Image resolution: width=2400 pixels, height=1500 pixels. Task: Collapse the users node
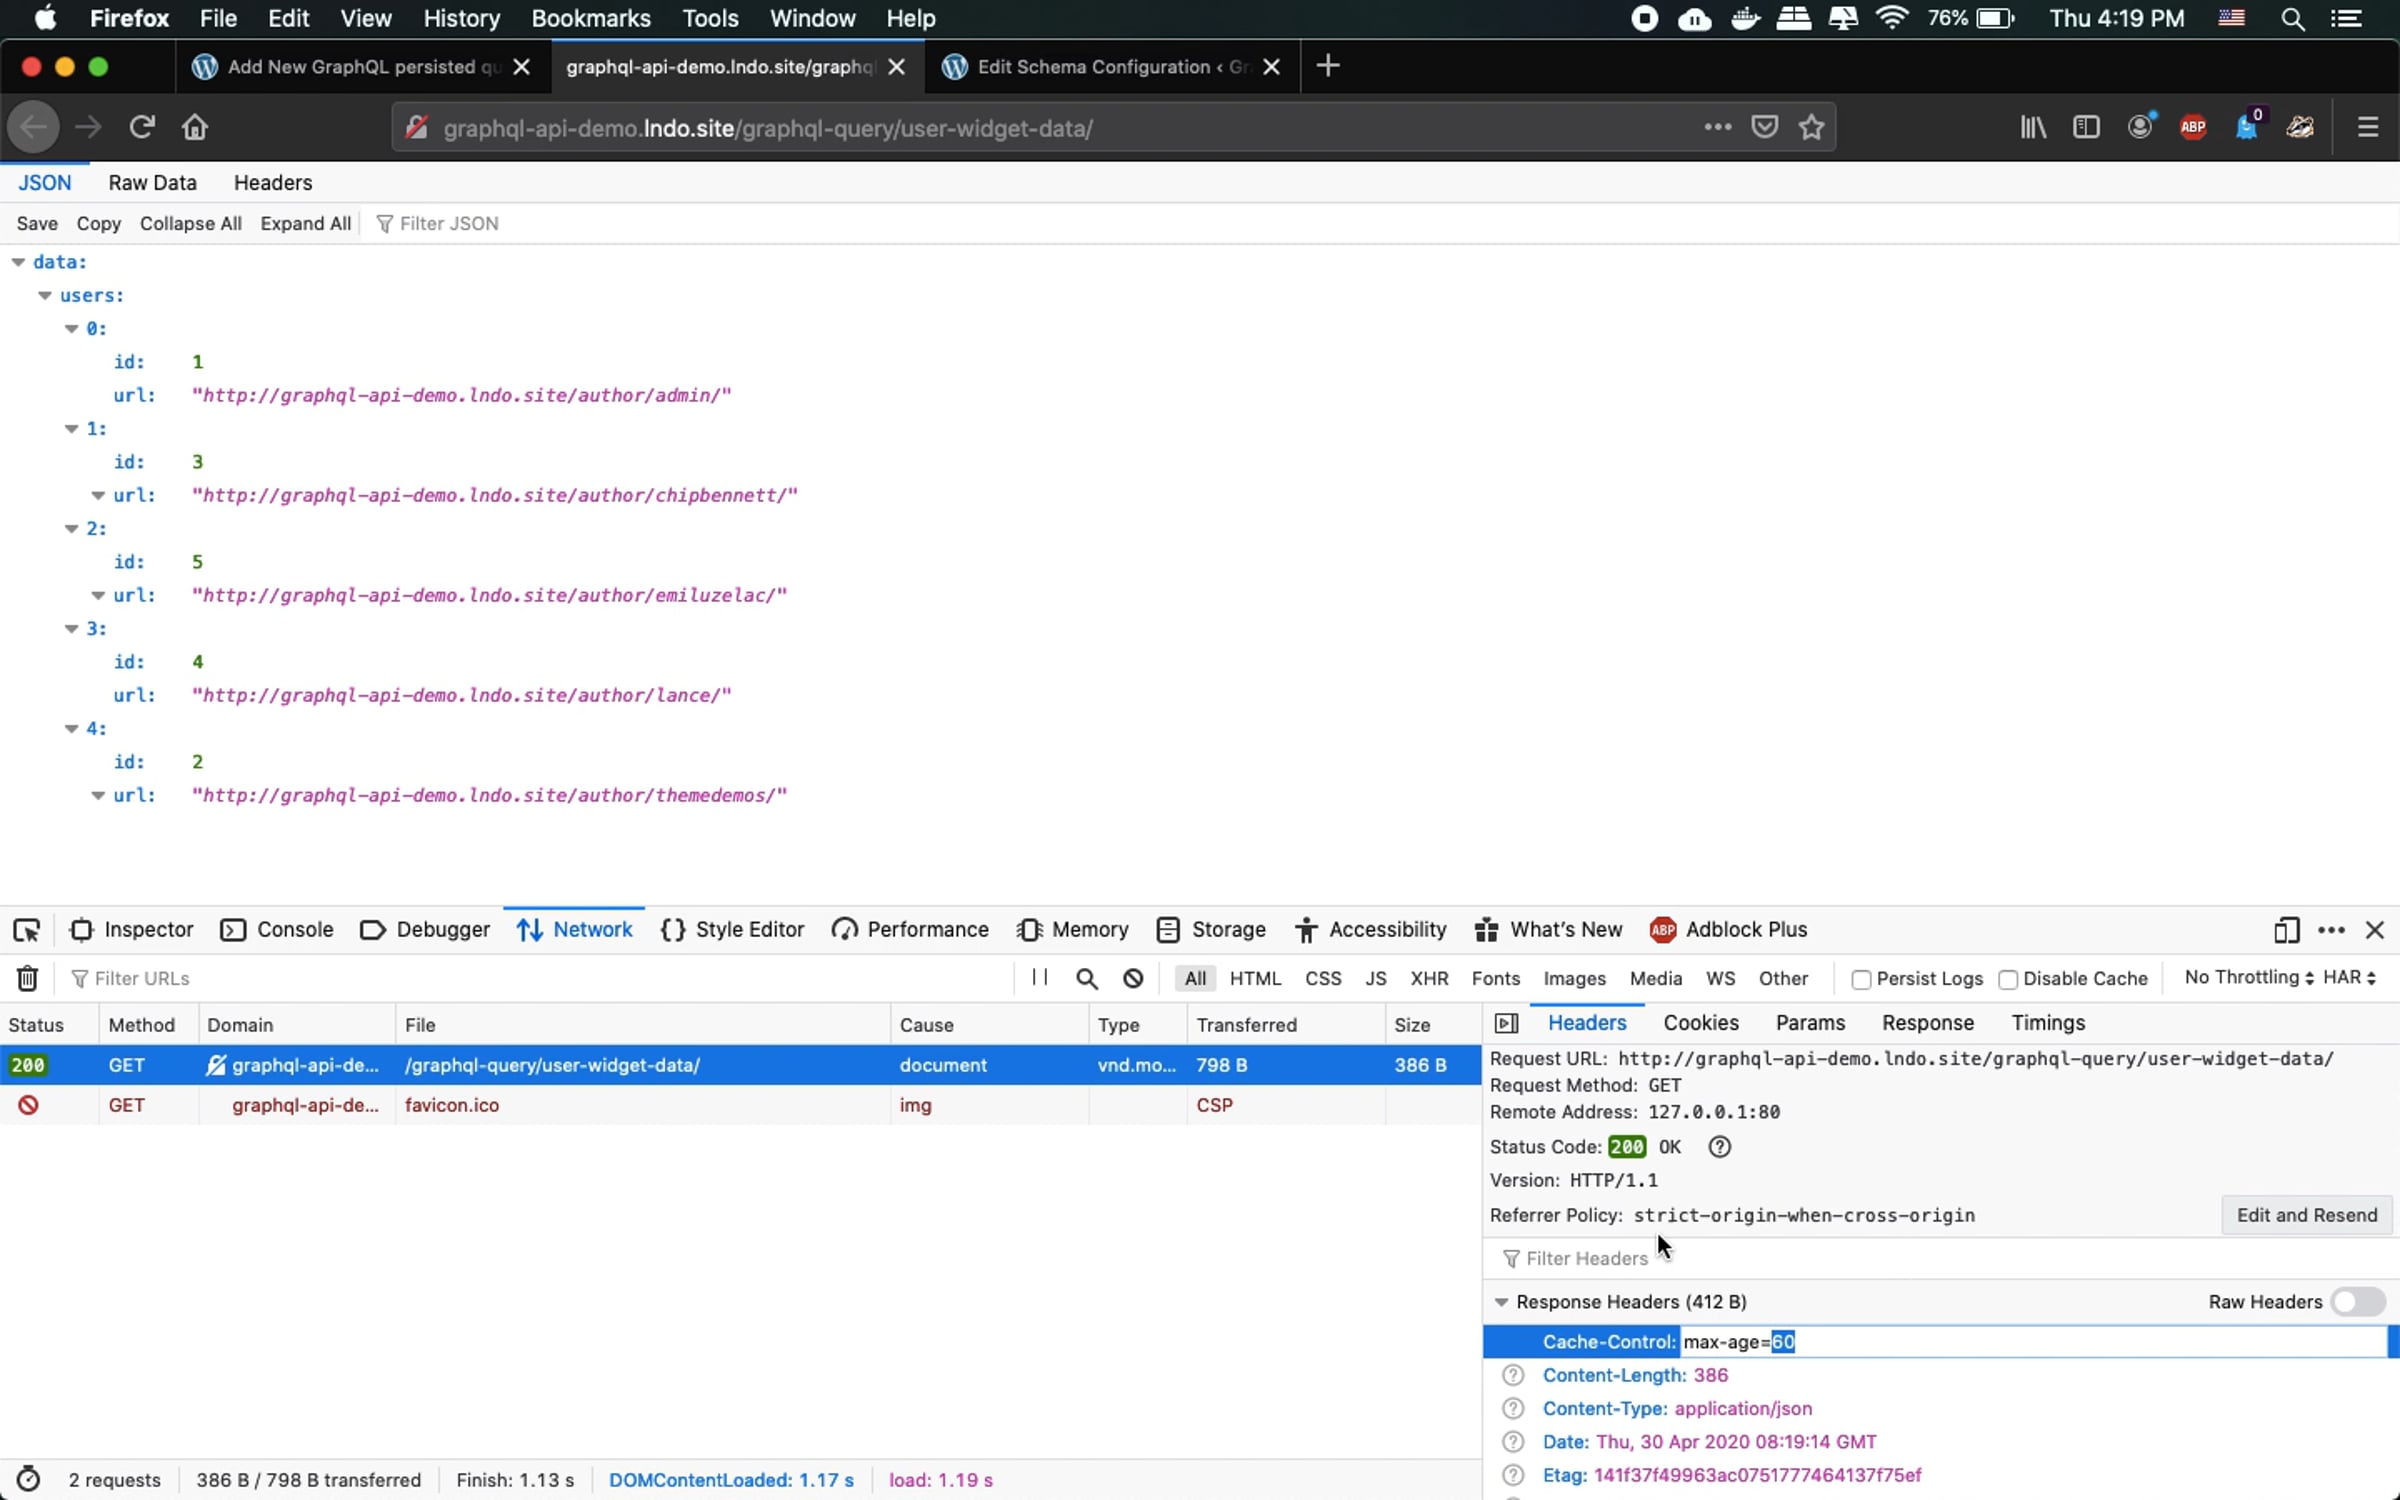[x=44, y=295]
